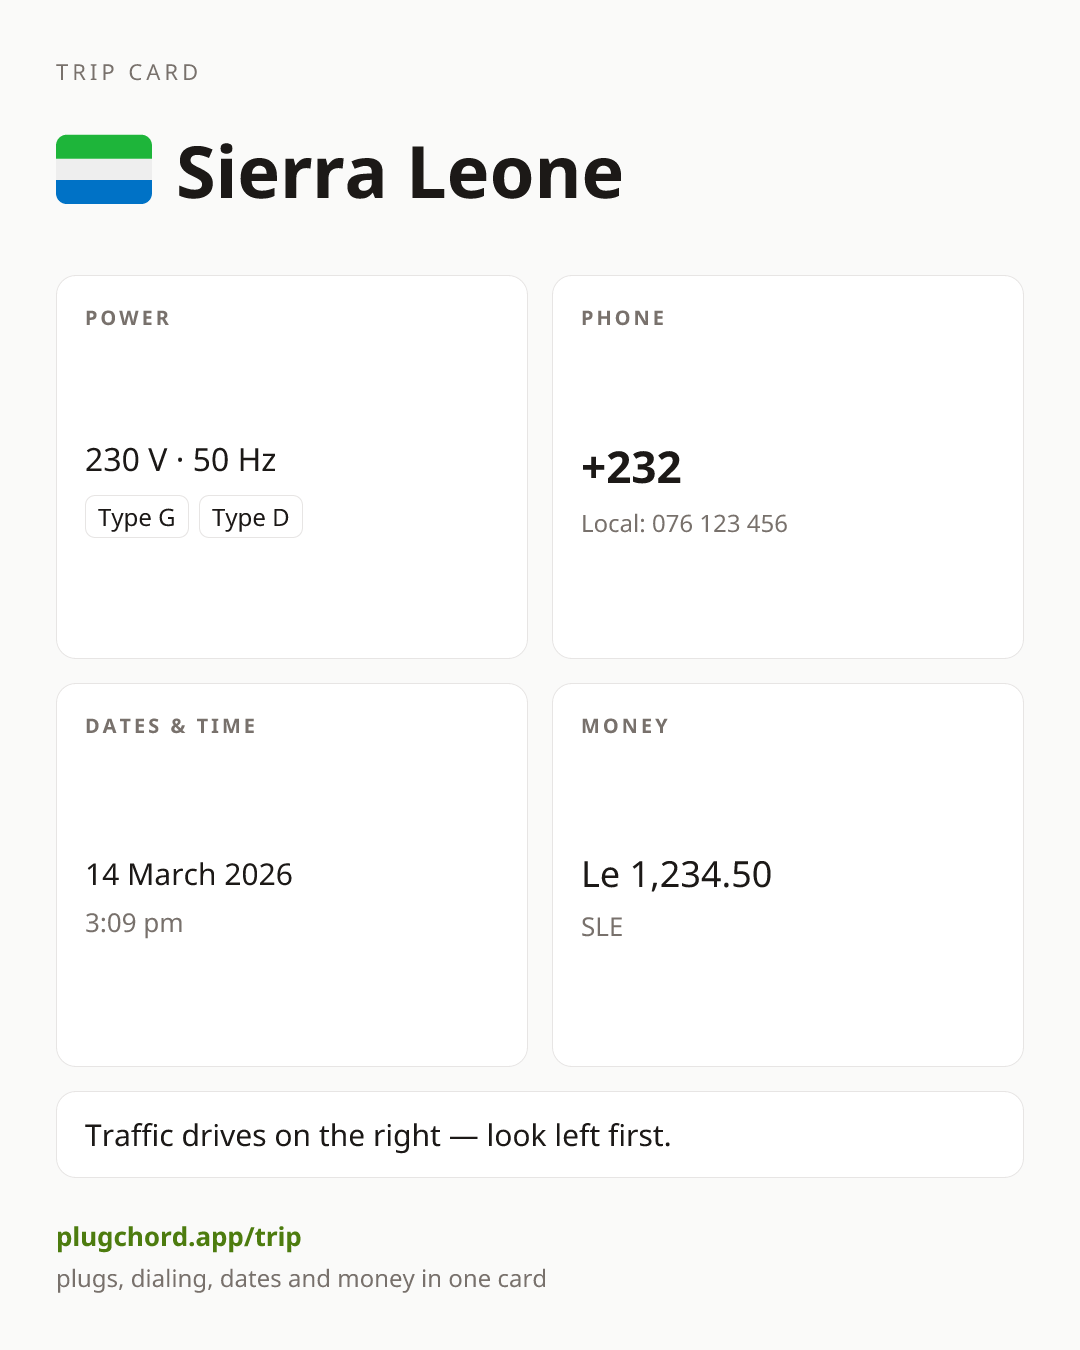Click the 3:09 pm time text
This screenshot has width=1080, height=1350.
click(134, 923)
